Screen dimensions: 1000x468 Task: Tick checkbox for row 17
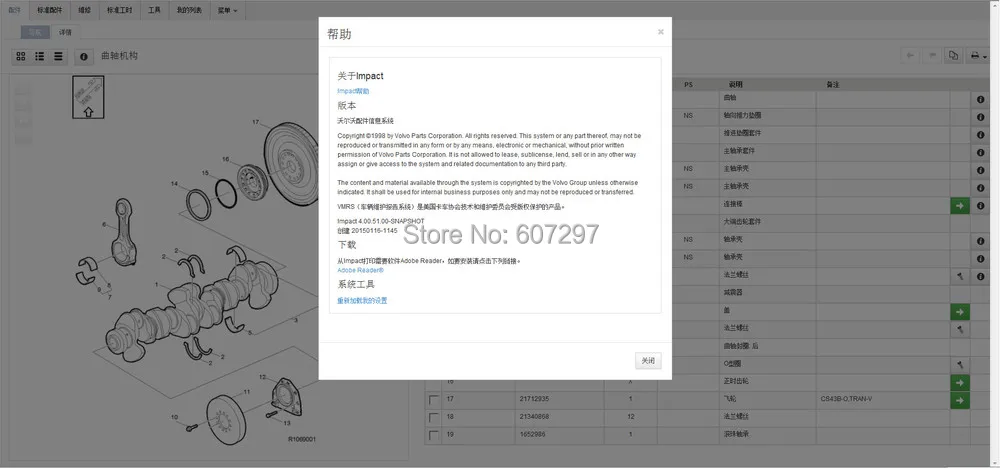coord(434,400)
